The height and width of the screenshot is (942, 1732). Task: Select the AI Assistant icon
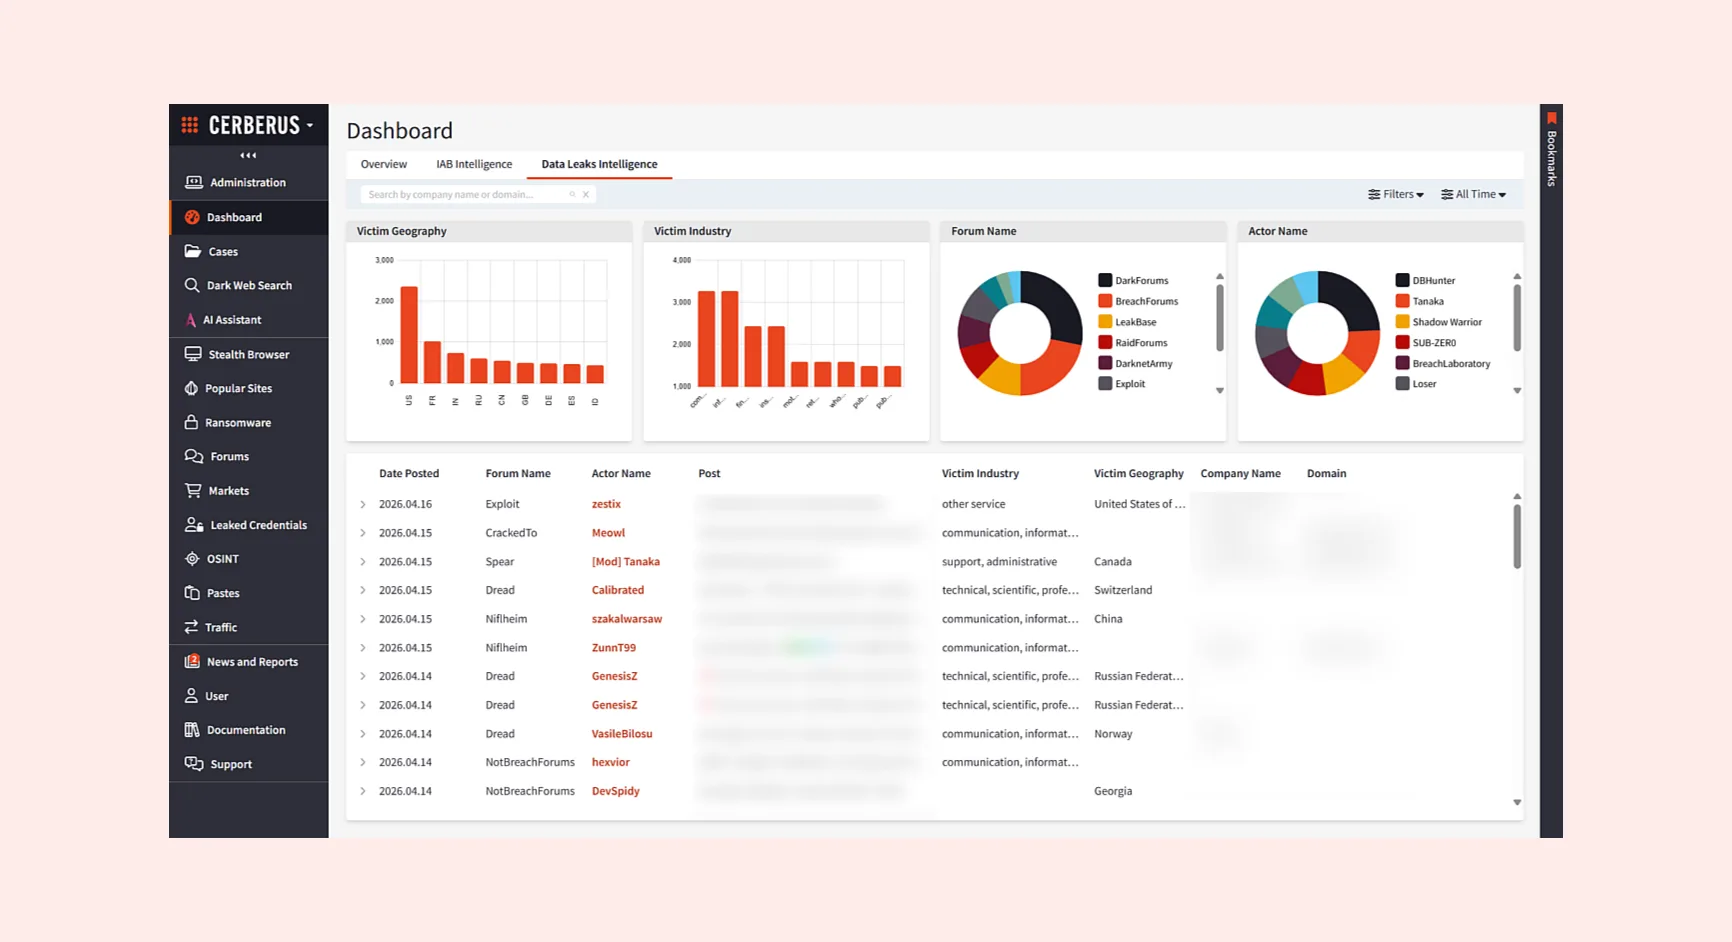[x=190, y=320]
